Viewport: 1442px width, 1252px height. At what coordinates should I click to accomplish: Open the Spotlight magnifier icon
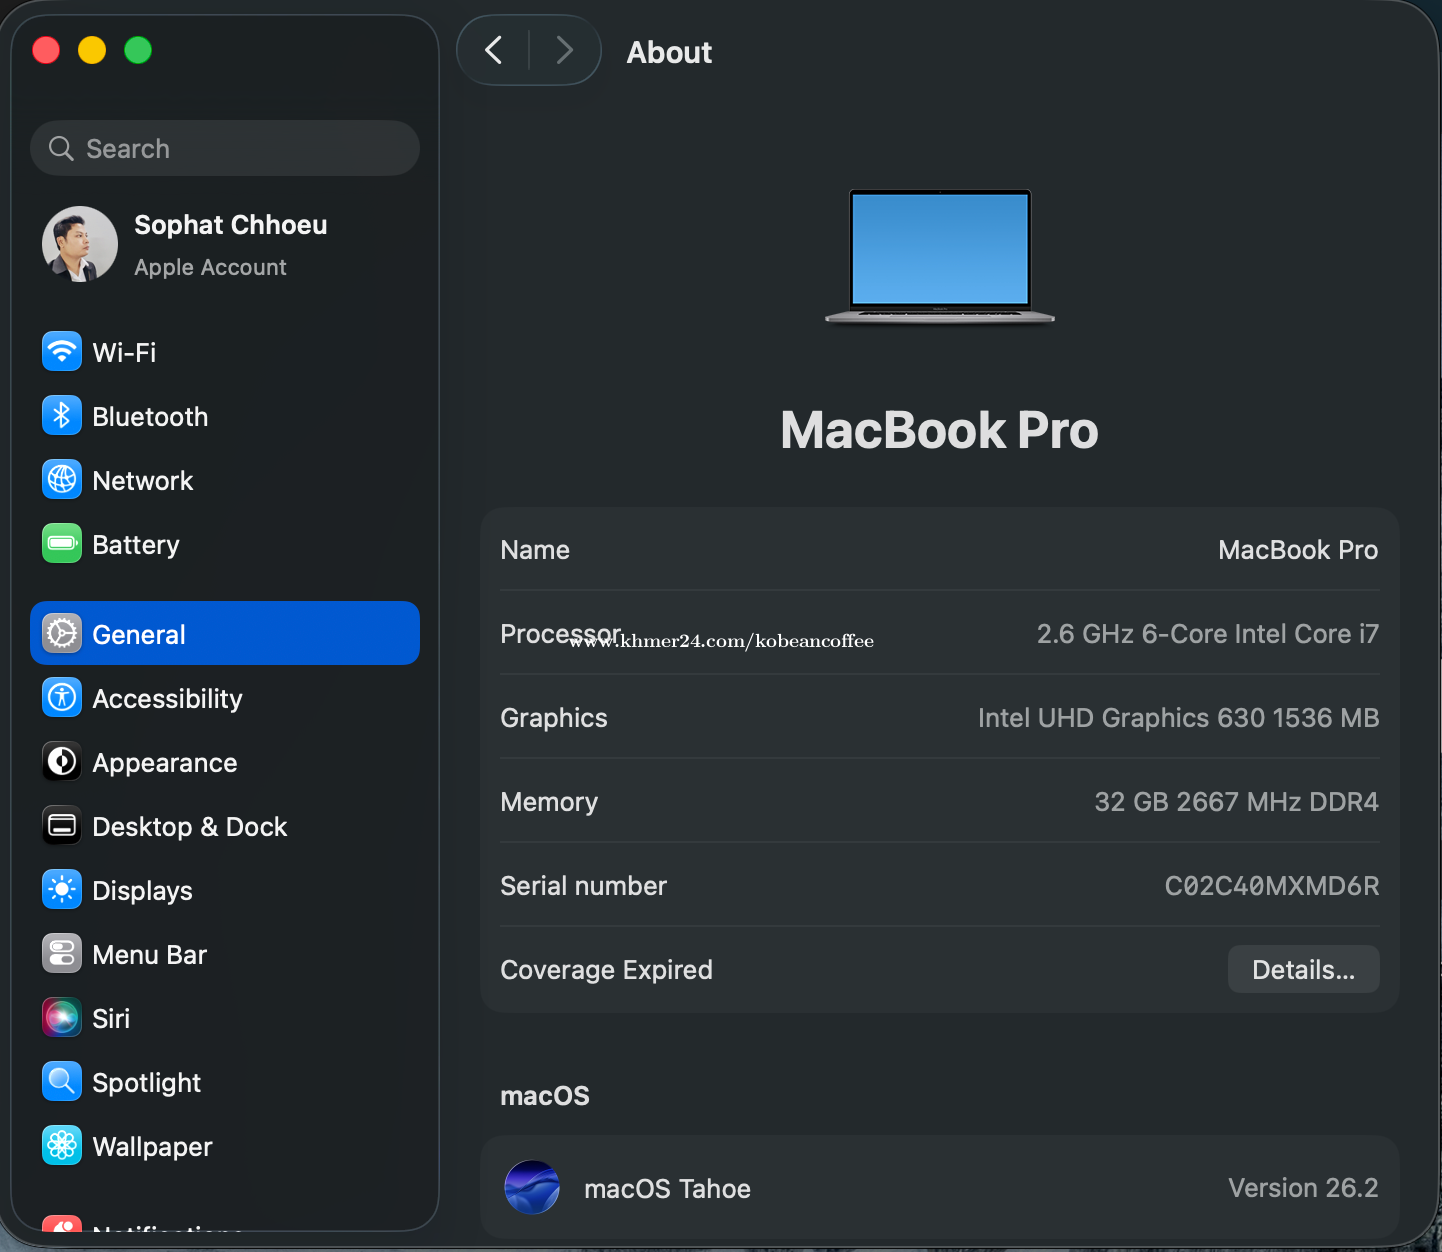62,1082
